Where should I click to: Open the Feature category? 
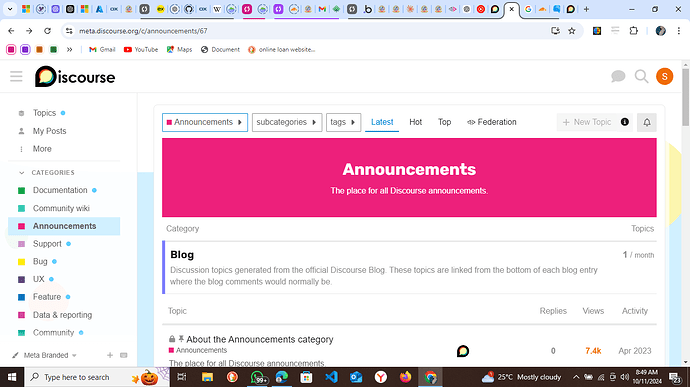pyautogui.click(x=47, y=297)
